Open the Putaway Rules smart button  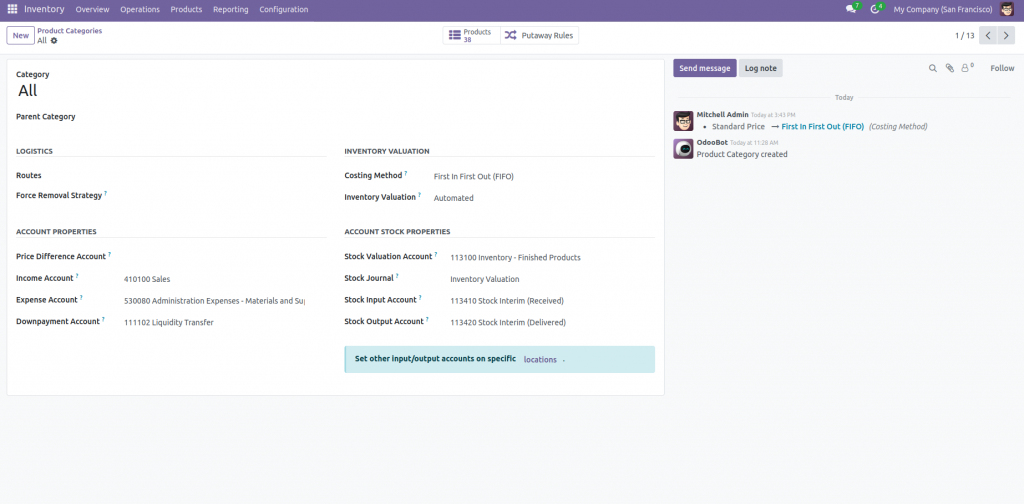[539, 35]
